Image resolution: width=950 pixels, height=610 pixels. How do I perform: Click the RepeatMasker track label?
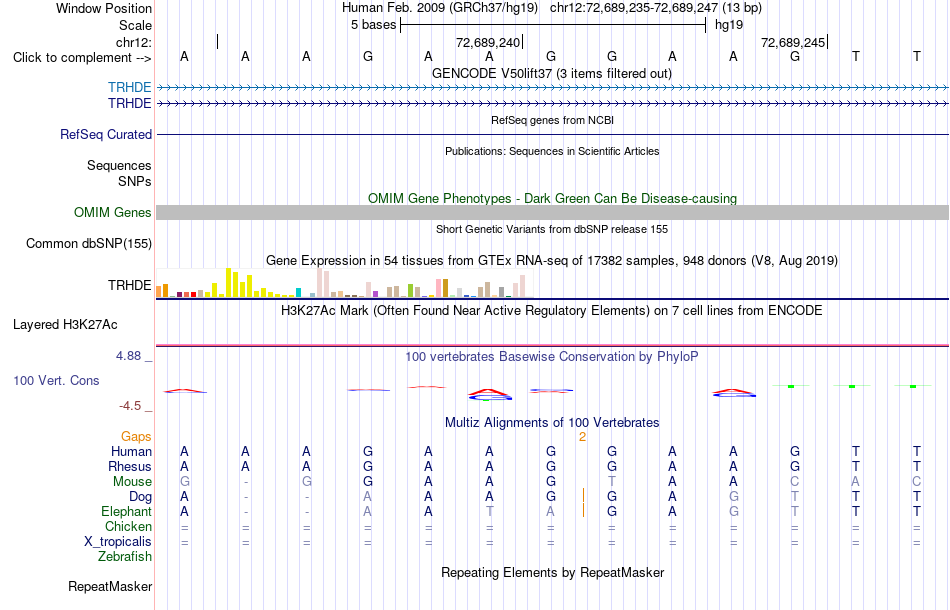click(110, 586)
